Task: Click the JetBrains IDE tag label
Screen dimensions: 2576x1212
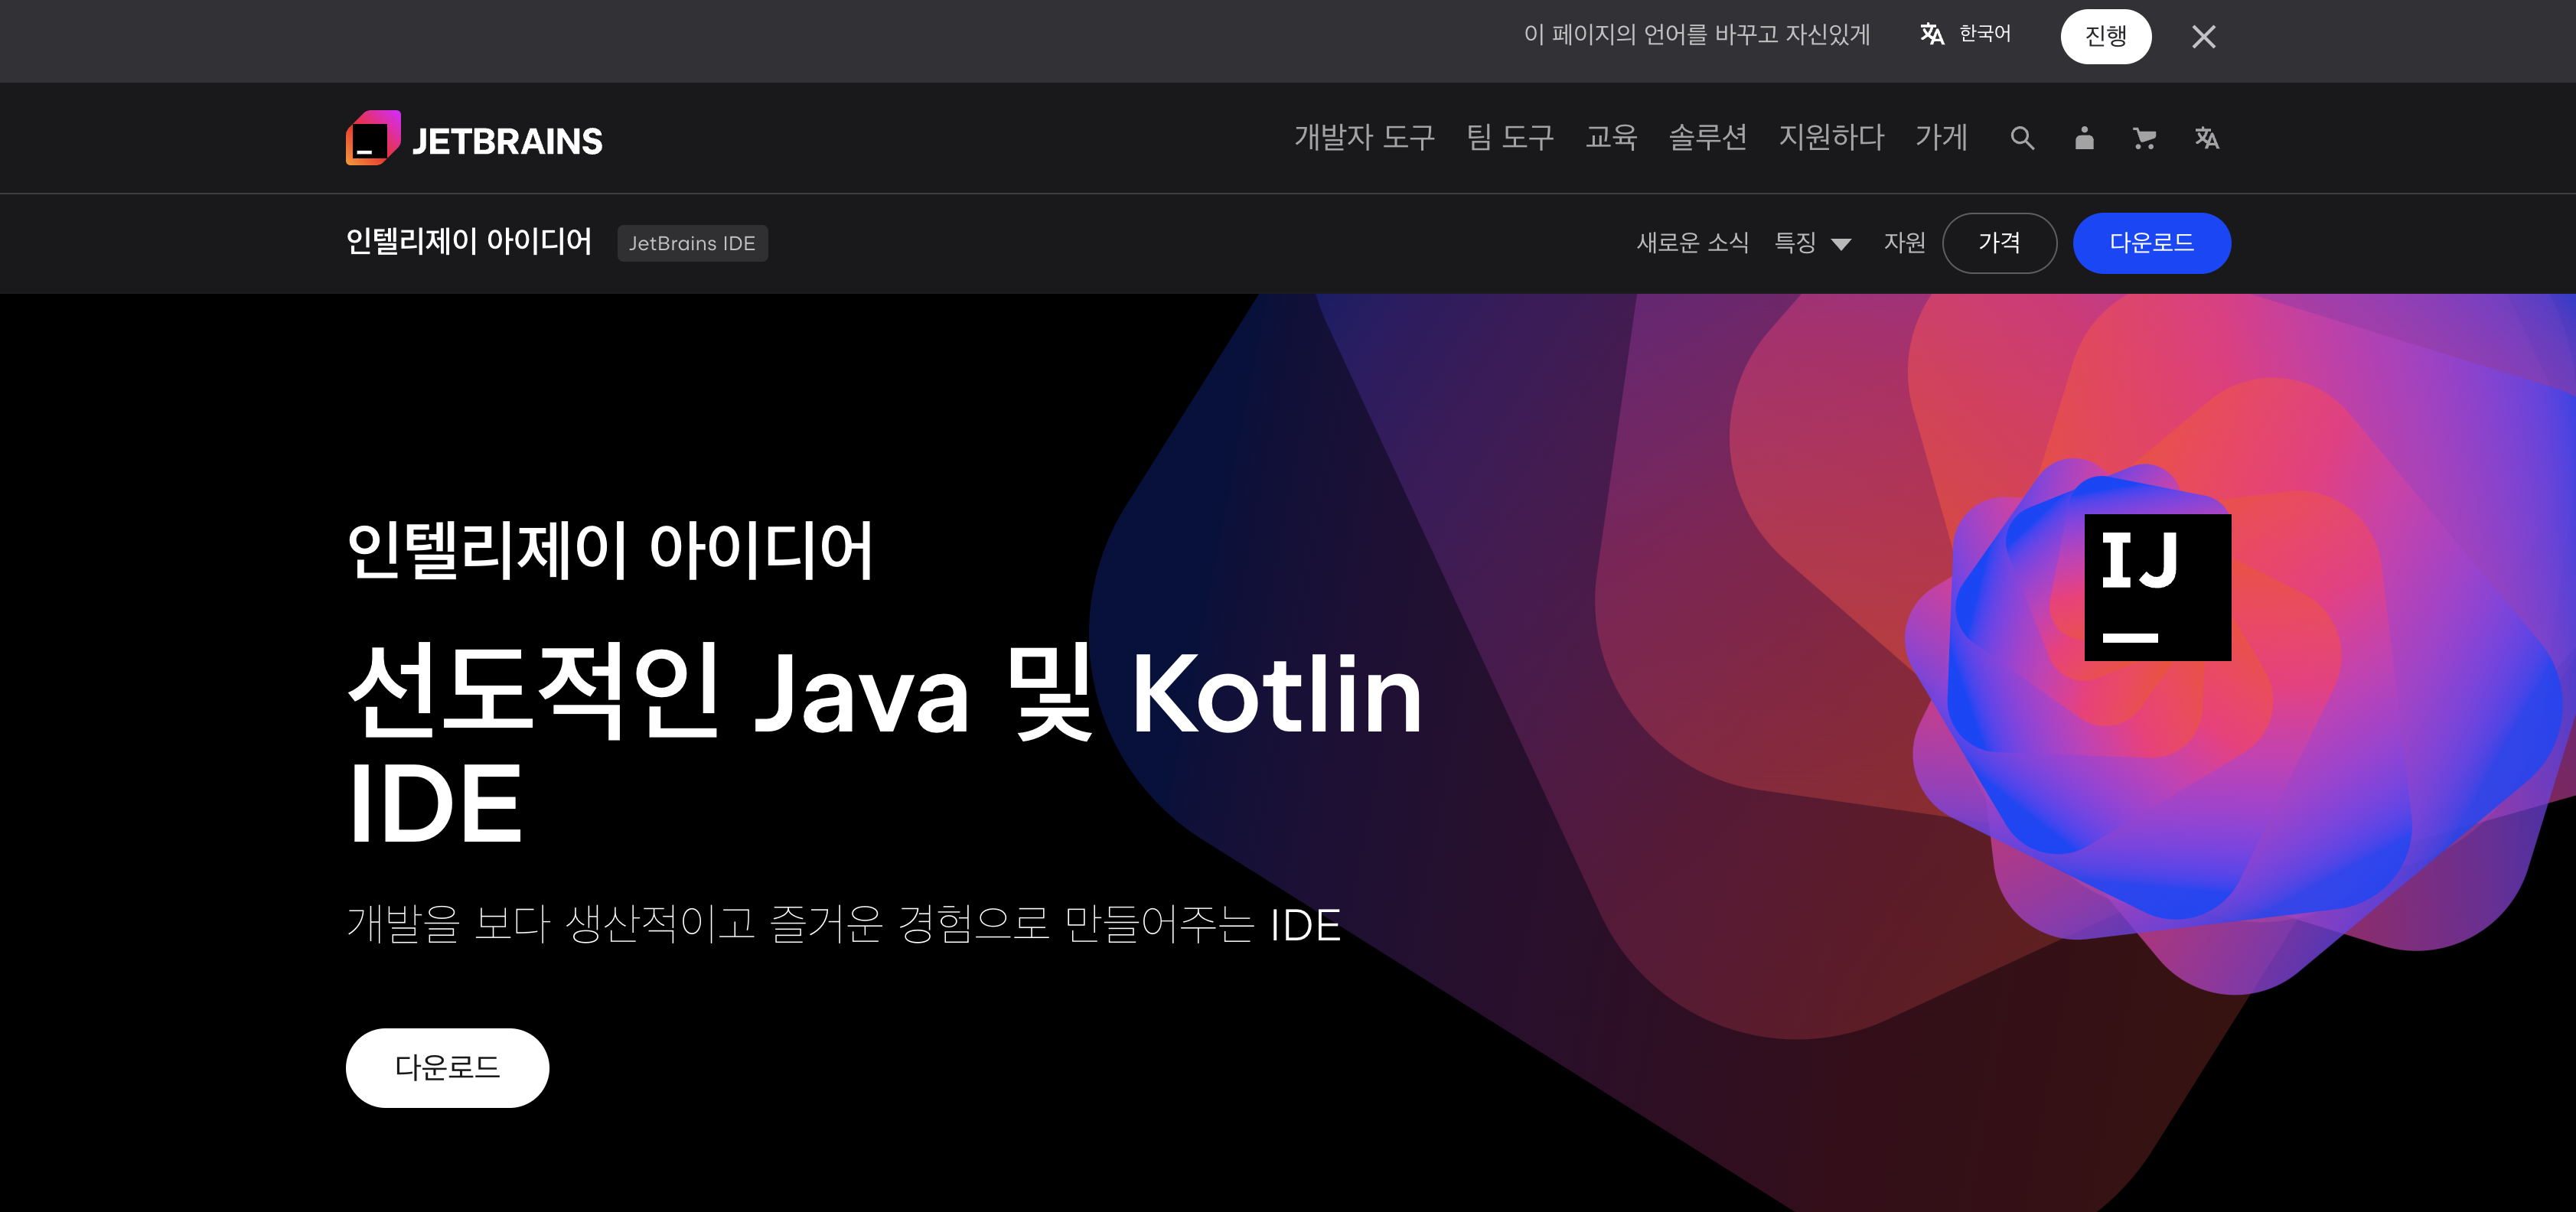Action: [692, 243]
